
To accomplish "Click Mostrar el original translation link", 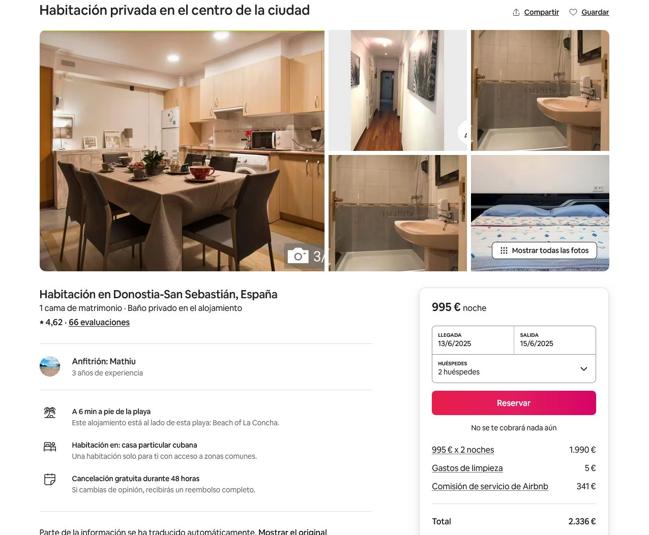I will pyautogui.click(x=293, y=531).
